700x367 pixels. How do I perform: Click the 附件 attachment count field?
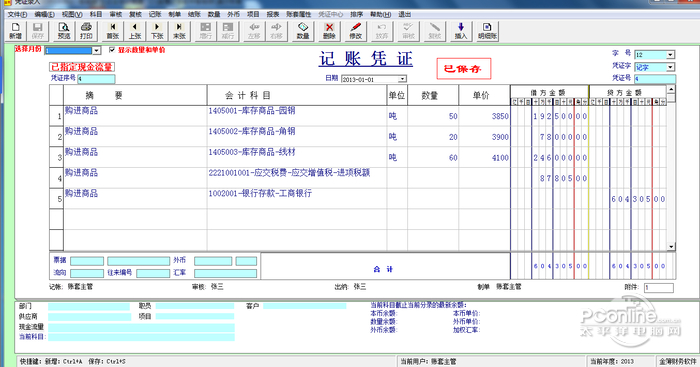(x=658, y=288)
